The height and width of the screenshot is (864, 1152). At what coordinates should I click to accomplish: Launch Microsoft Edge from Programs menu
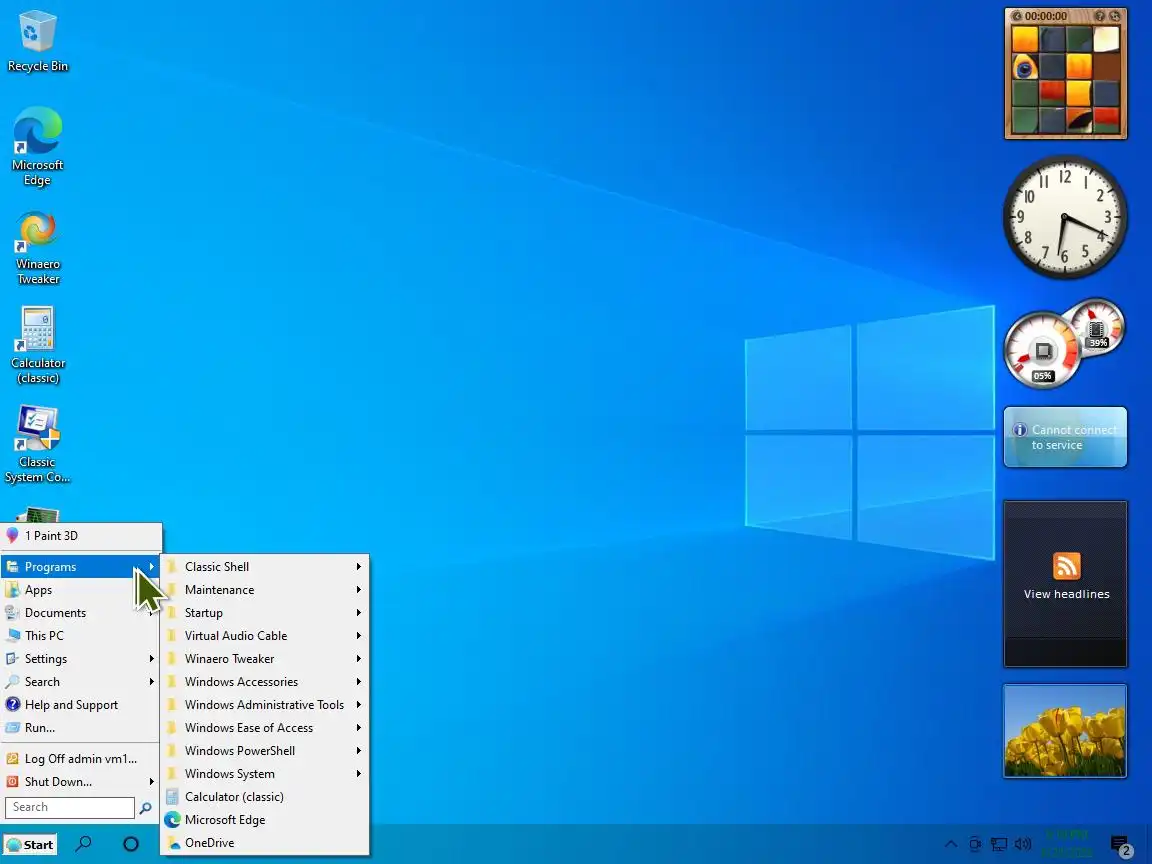pos(264,819)
